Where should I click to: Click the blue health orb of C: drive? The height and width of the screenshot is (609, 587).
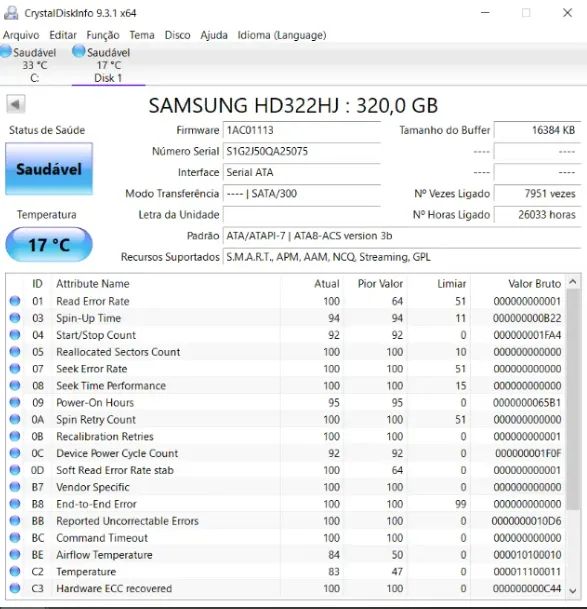5,52
